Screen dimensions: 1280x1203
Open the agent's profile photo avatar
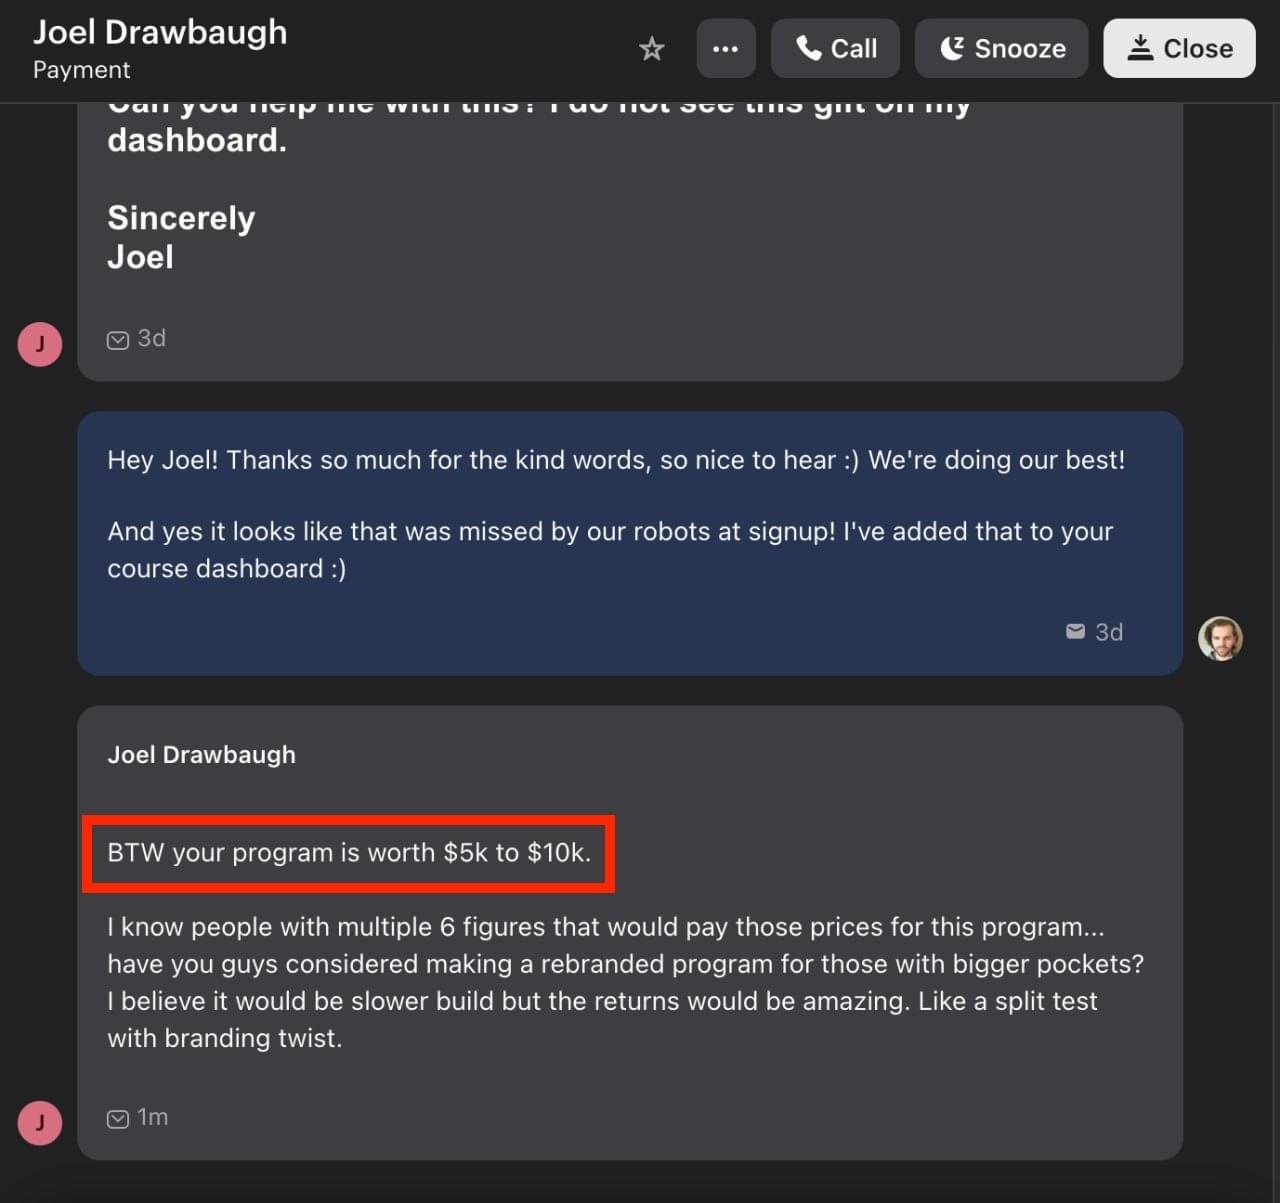pyautogui.click(x=1220, y=638)
